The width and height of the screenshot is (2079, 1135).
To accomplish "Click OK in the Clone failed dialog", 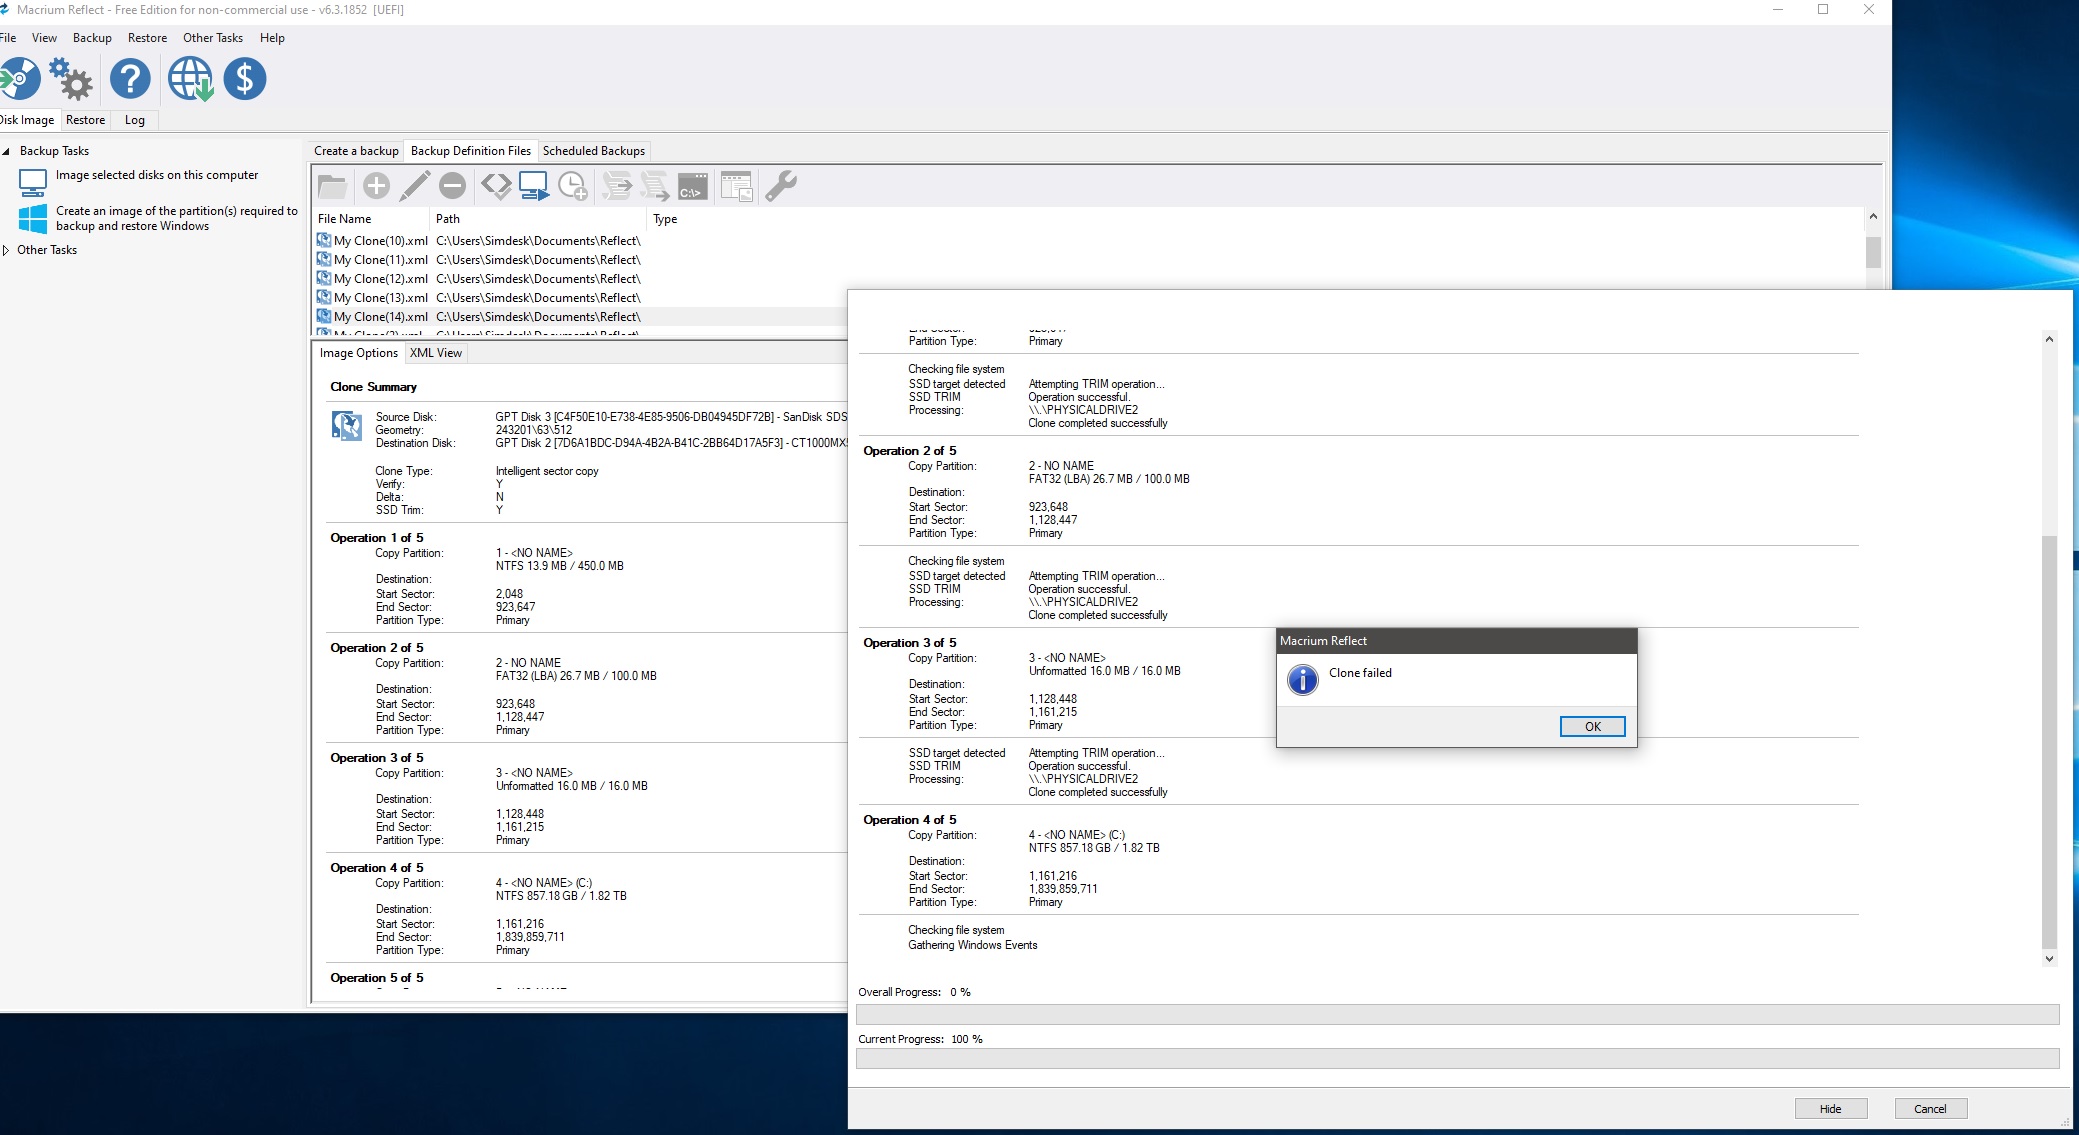I will (x=1592, y=727).
